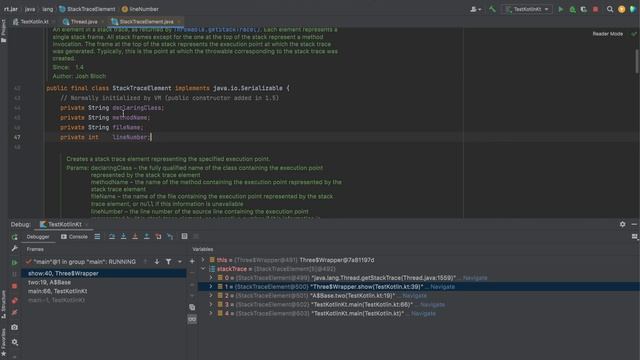This screenshot has height=360, width=640.
Task: Click the Debug bug icon in top toolbar
Action: [573, 9]
